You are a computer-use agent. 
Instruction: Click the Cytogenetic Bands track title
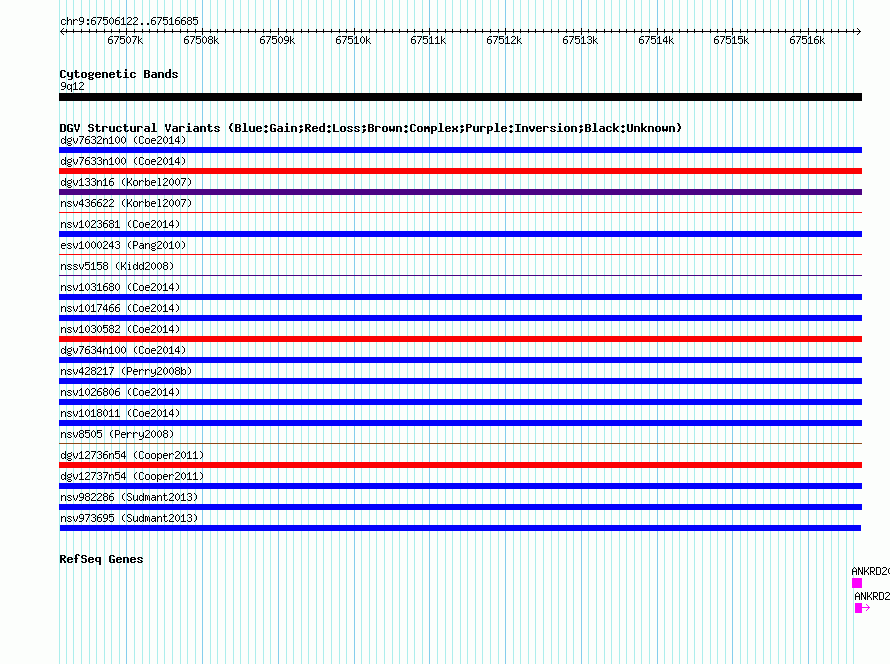coord(119,74)
